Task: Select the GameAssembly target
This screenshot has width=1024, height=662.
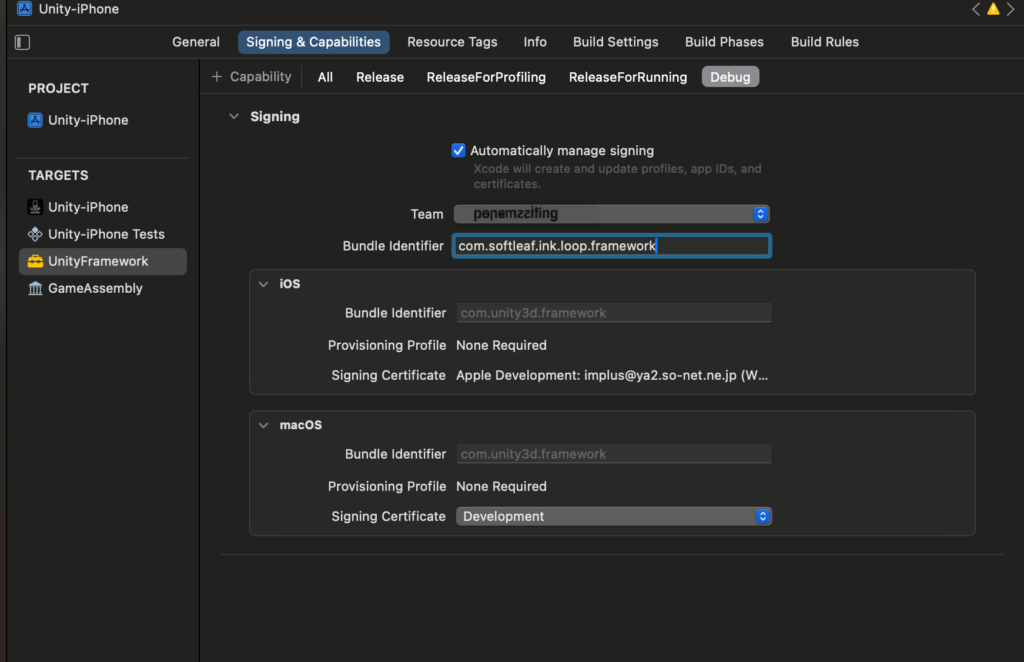Action: click(x=95, y=288)
